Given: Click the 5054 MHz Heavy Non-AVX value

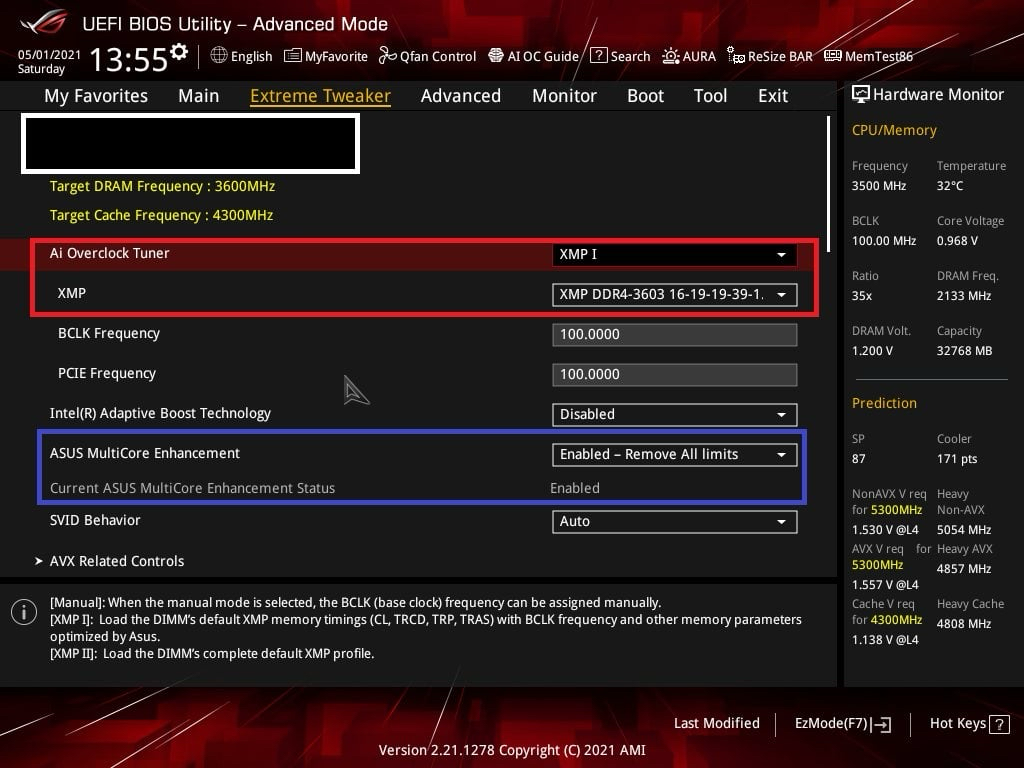Looking at the screenshot, I should coord(964,530).
